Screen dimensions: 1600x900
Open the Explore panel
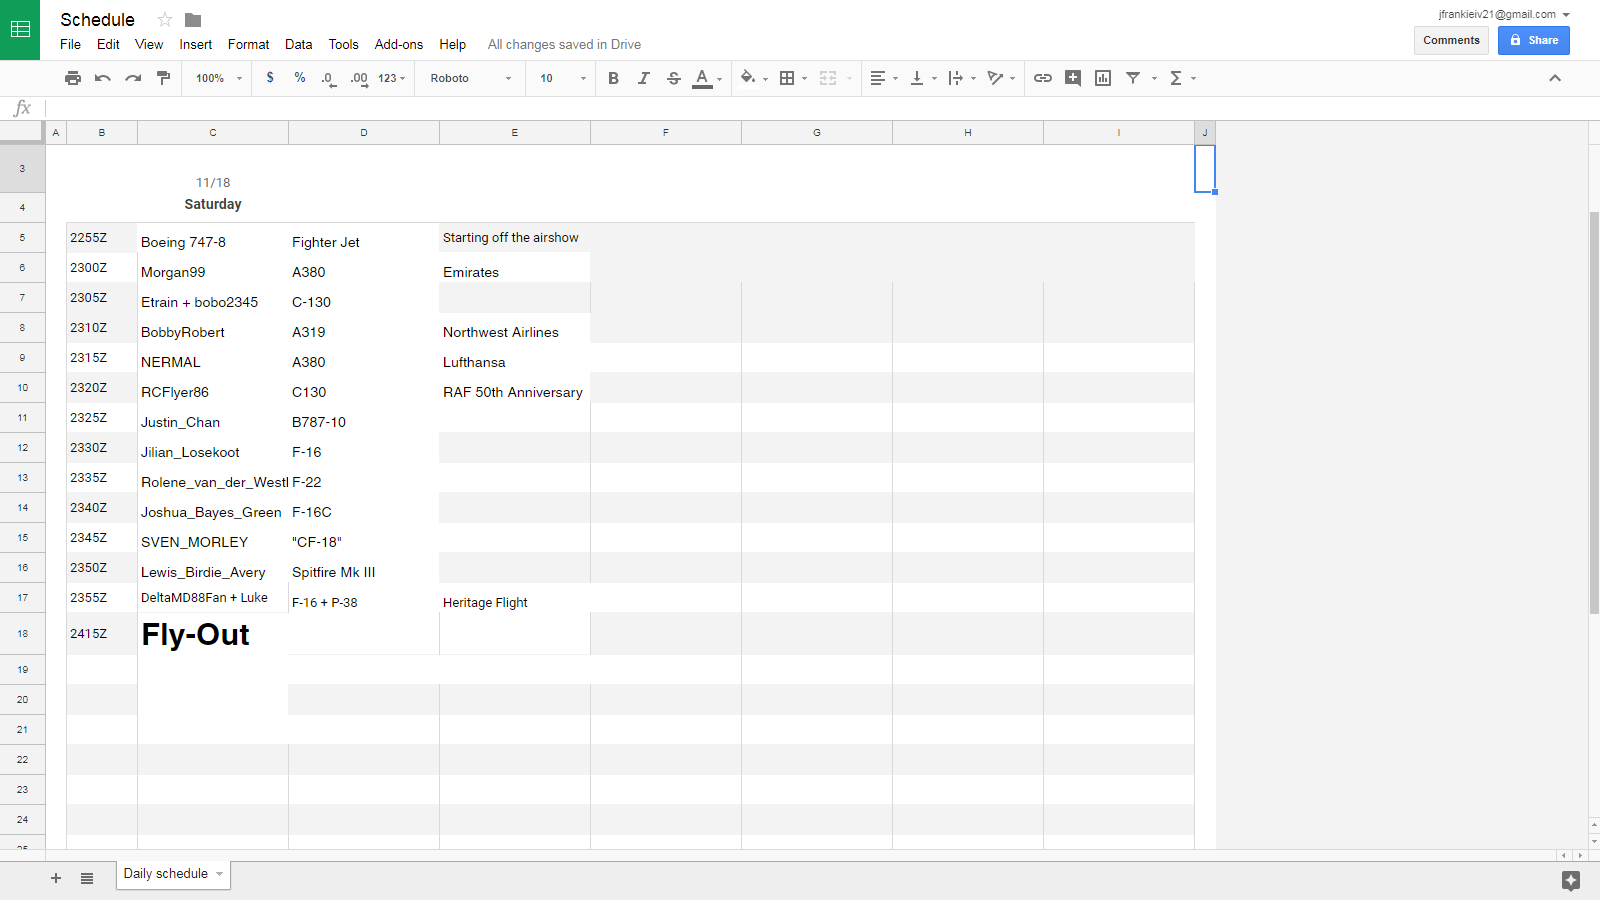[1571, 880]
